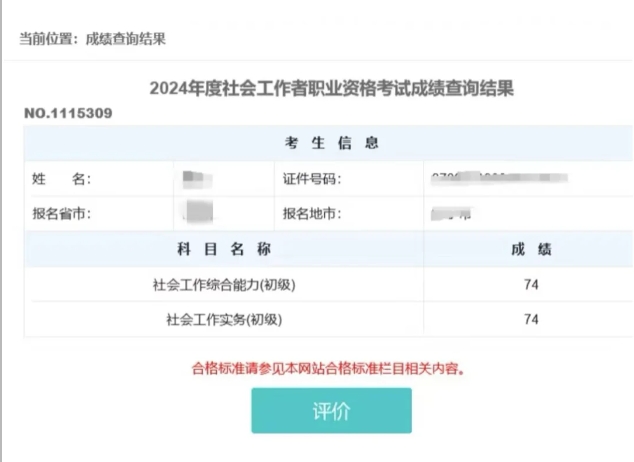
Task: Click the 2024年度 exam results page title
Action: (x=331, y=88)
